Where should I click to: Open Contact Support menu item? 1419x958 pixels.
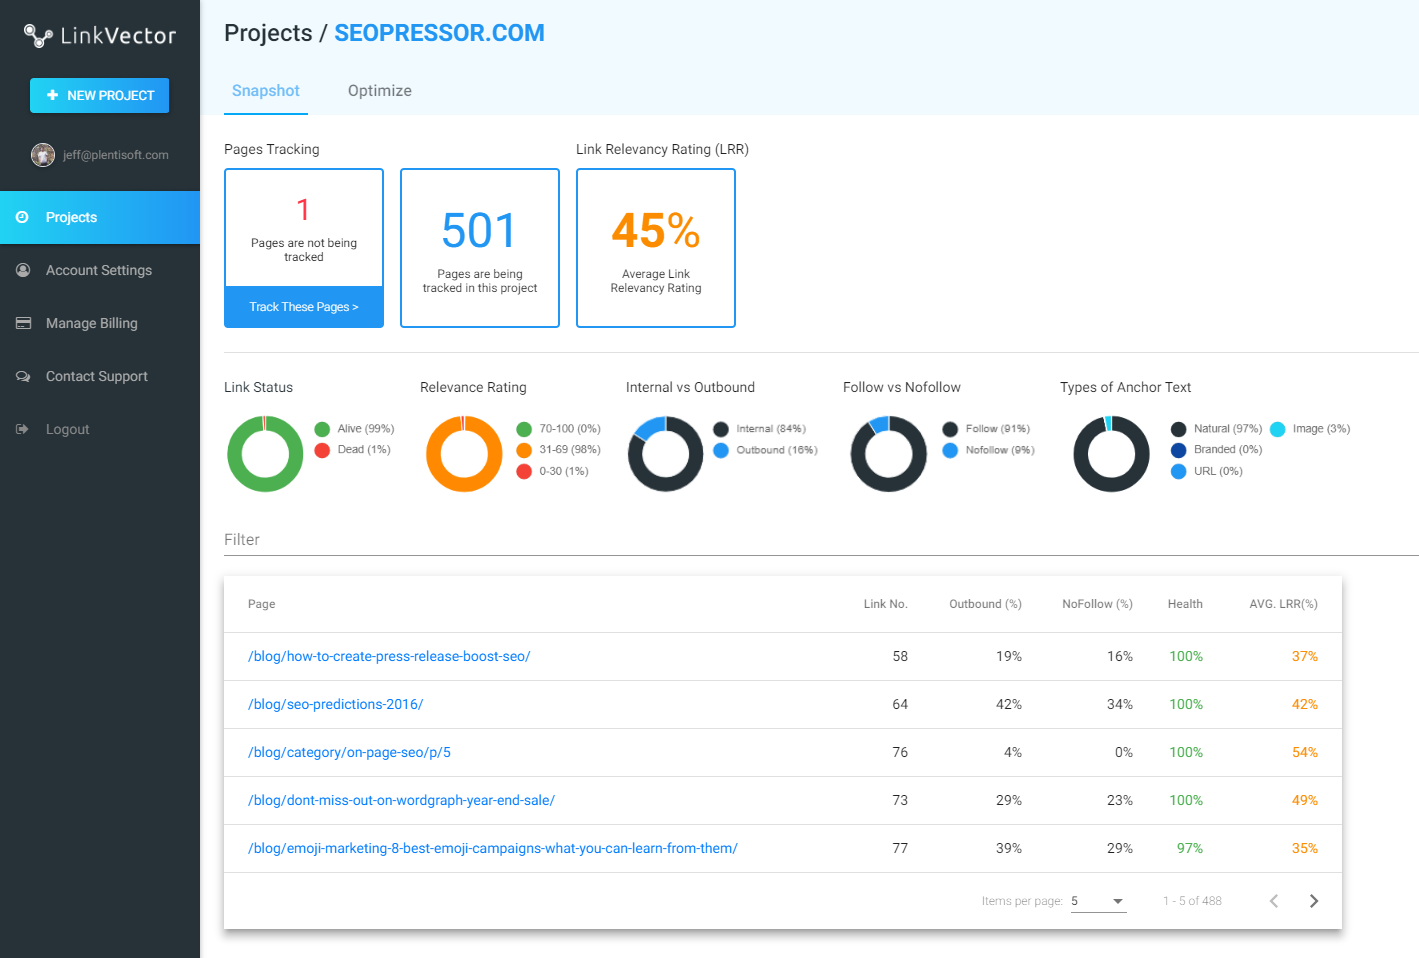pos(100,376)
